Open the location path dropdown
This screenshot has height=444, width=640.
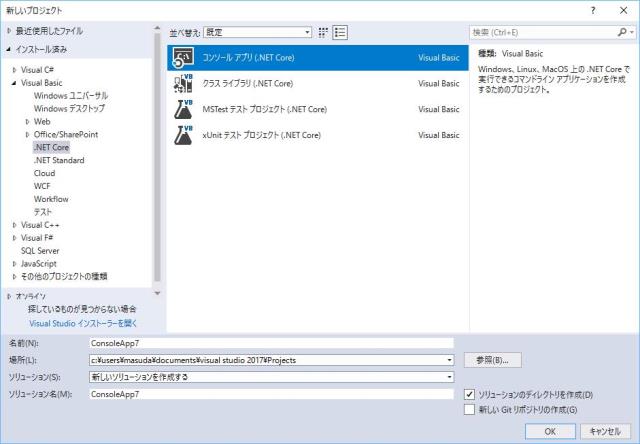[x=451, y=359]
